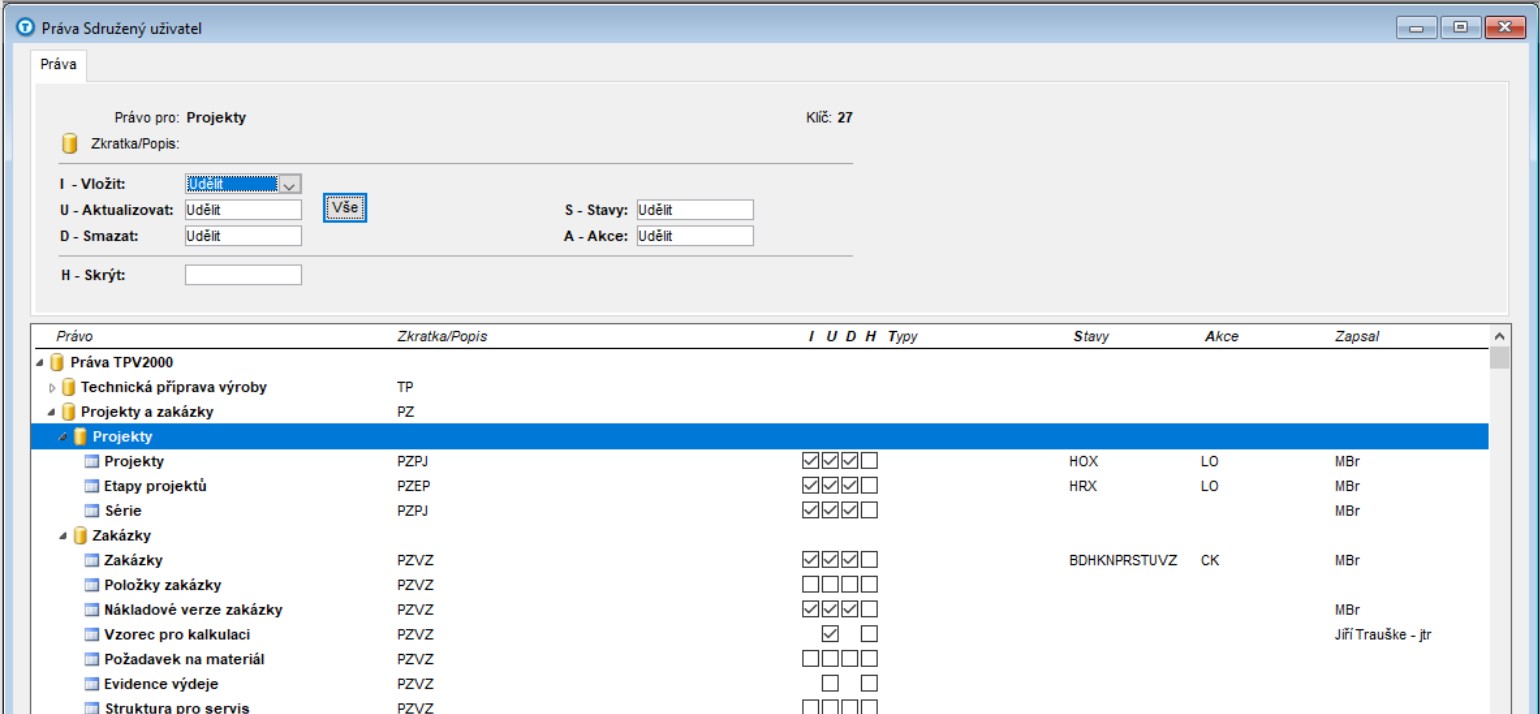Click the Projekty a zakázky database icon
This screenshot has height=714, width=1540.
(x=68, y=412)
